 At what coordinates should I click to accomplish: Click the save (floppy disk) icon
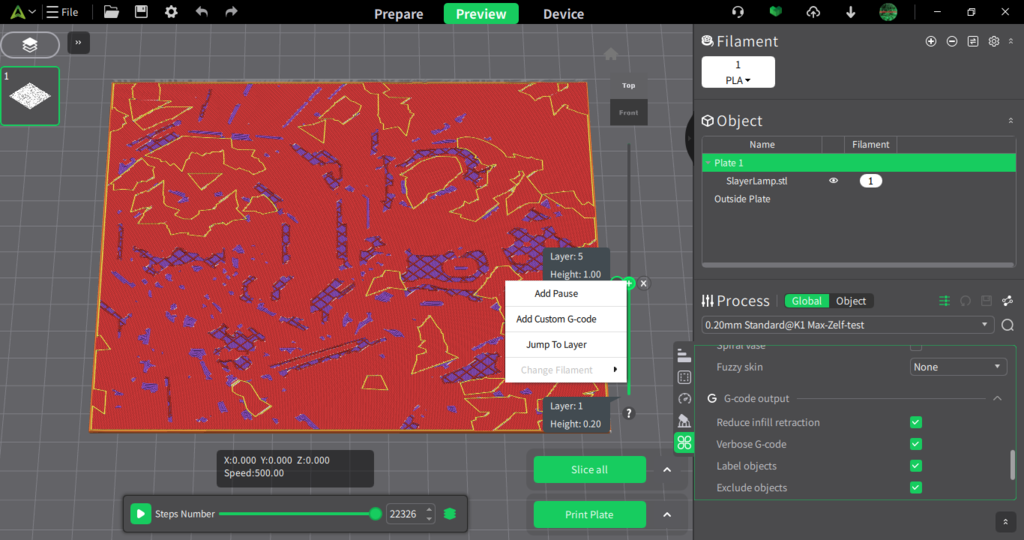click(x=141, y=12)
